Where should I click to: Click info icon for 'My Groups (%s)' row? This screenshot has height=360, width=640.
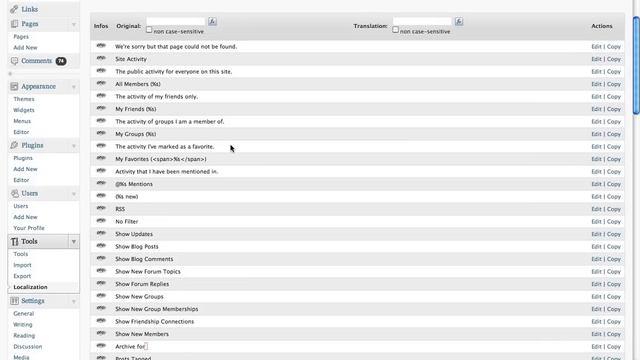[101, 133]
